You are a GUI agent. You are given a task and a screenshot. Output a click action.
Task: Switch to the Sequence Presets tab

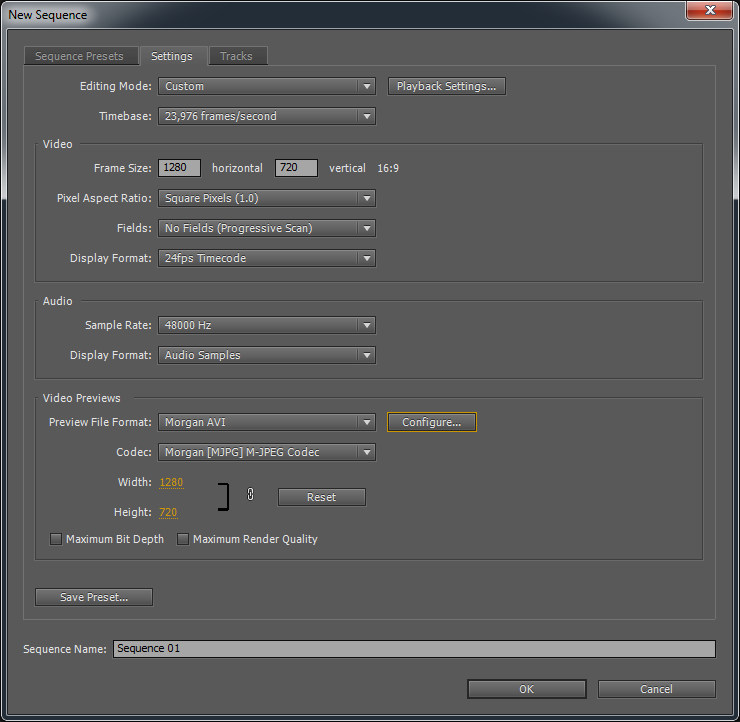[x=80, y=57]
